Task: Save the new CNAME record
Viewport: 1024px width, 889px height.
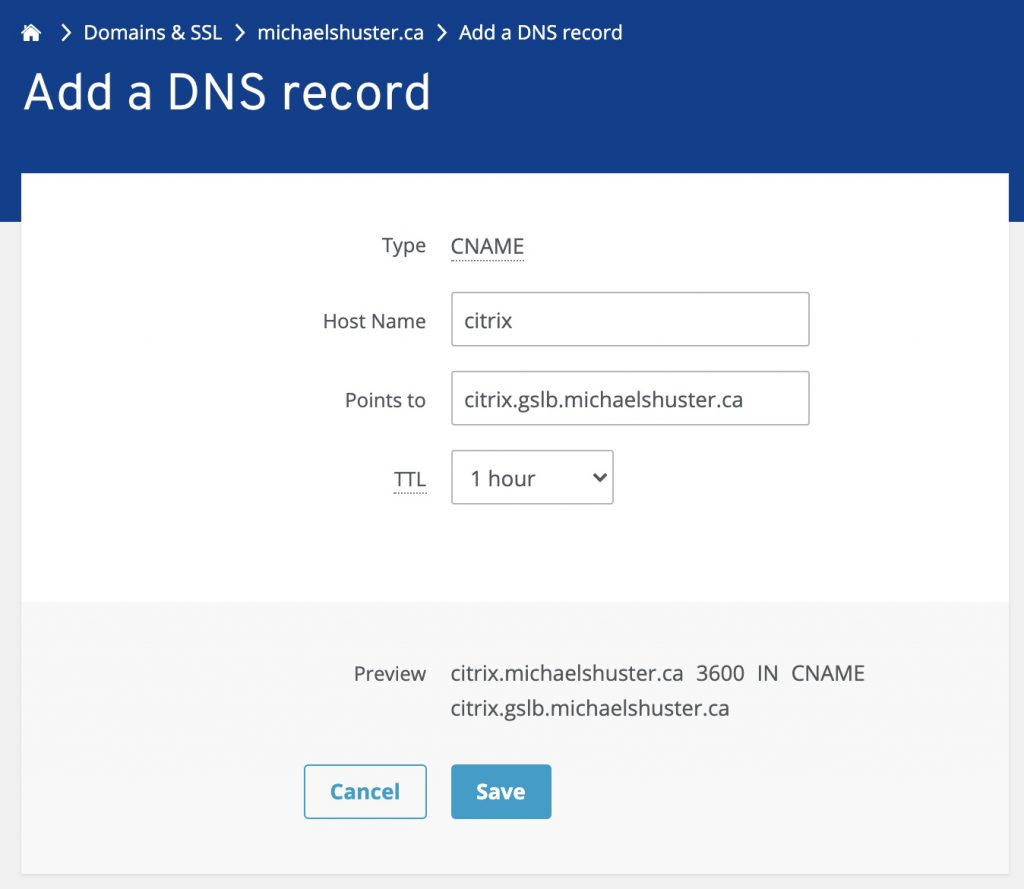Action: click(x=500, y=791)
